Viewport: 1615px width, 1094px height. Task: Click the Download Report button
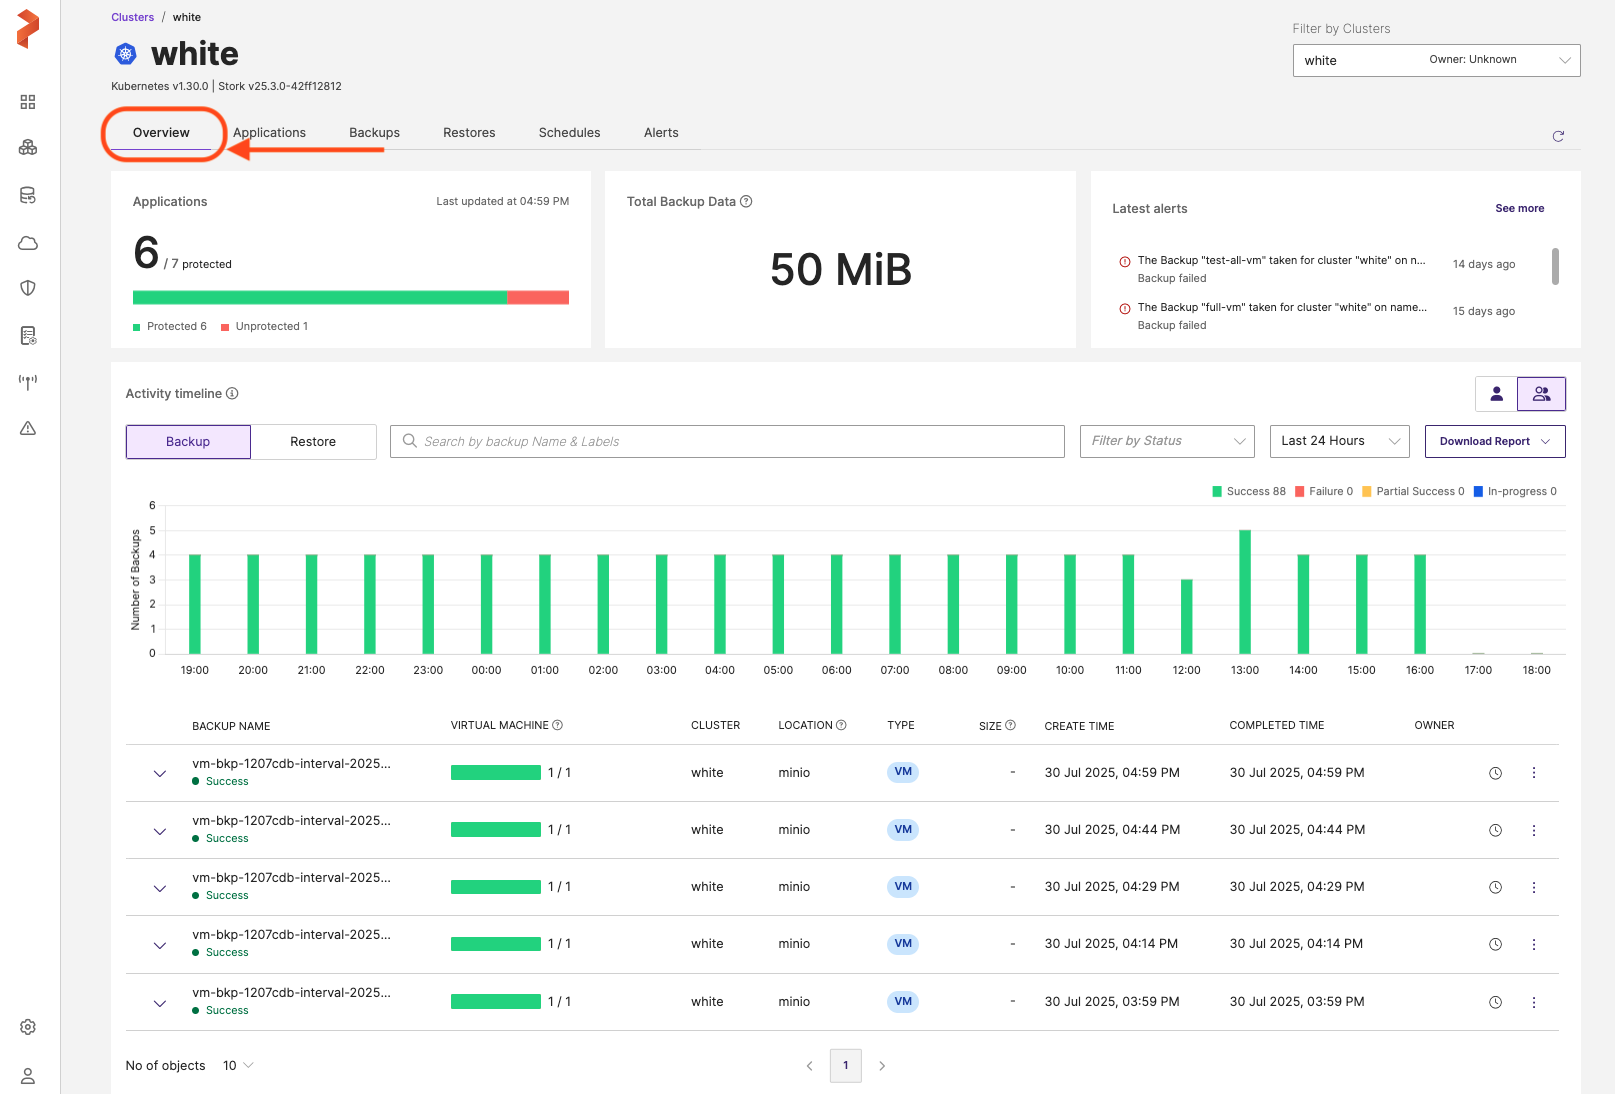(x=1494, y=441)
